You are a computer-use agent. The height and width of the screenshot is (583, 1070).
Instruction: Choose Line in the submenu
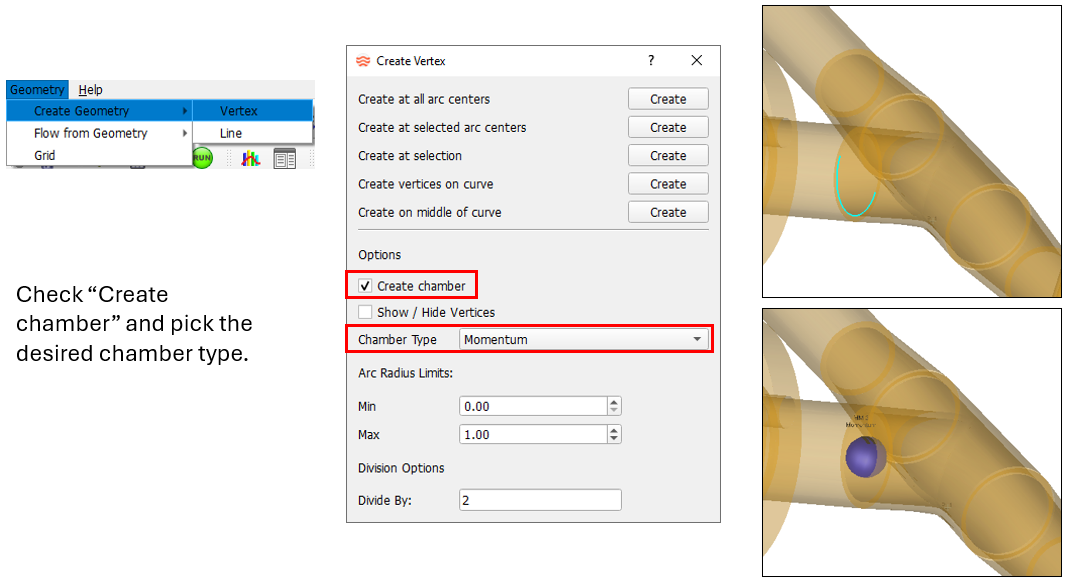[x=252, y=133]
